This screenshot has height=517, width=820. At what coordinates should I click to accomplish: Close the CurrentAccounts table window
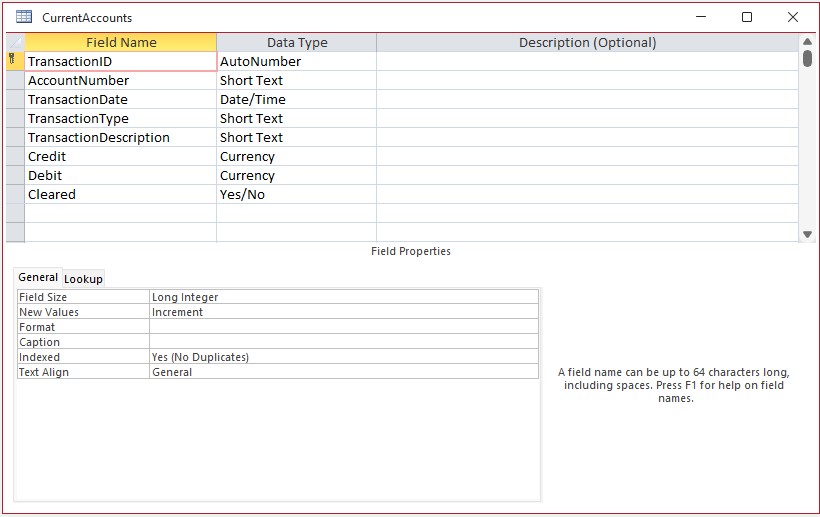tap(793, 17)
